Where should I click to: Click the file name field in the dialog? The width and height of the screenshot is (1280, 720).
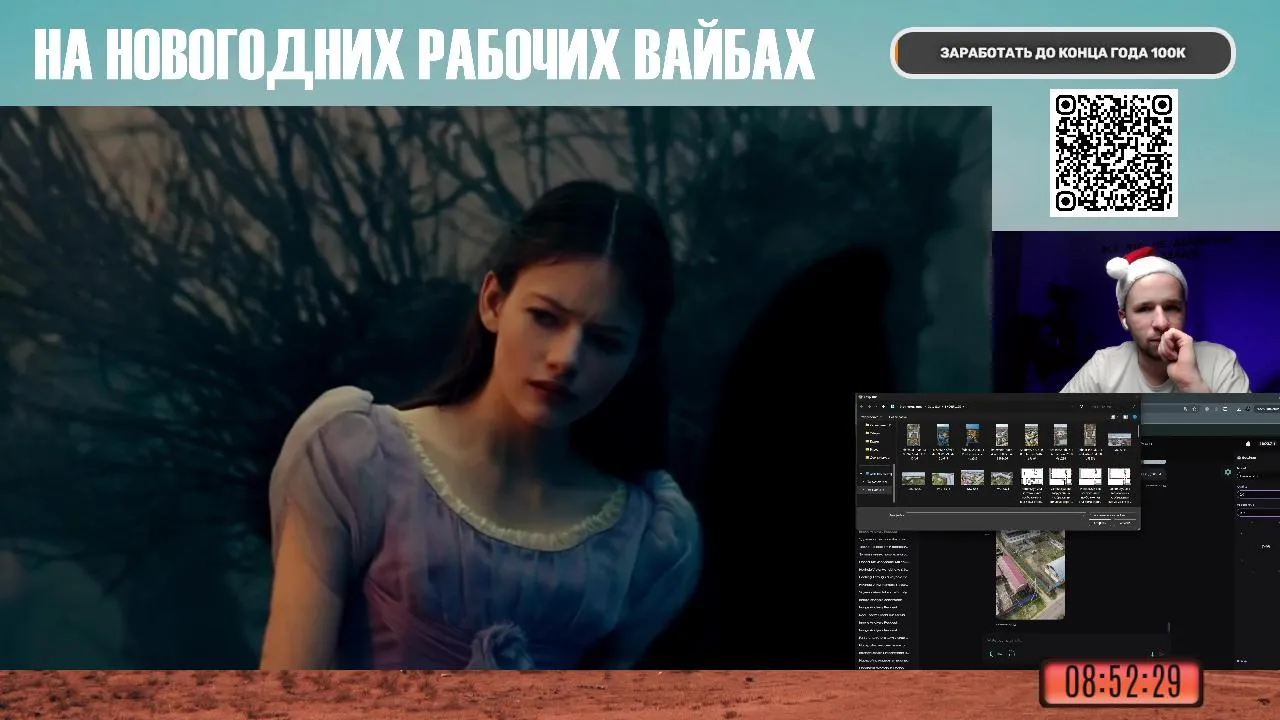[x=995, y=515]
